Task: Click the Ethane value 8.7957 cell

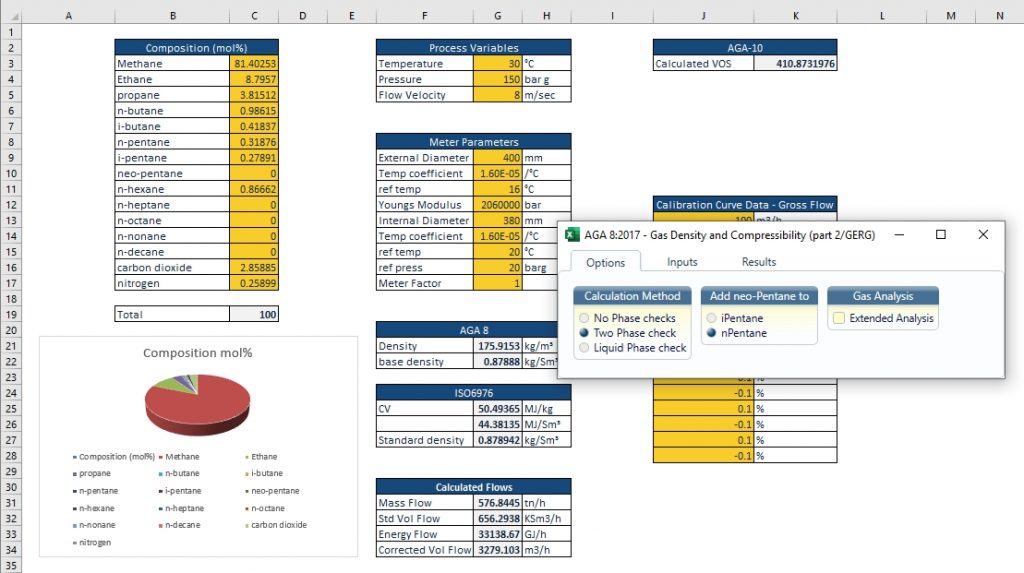Action: tap(254, 79)
